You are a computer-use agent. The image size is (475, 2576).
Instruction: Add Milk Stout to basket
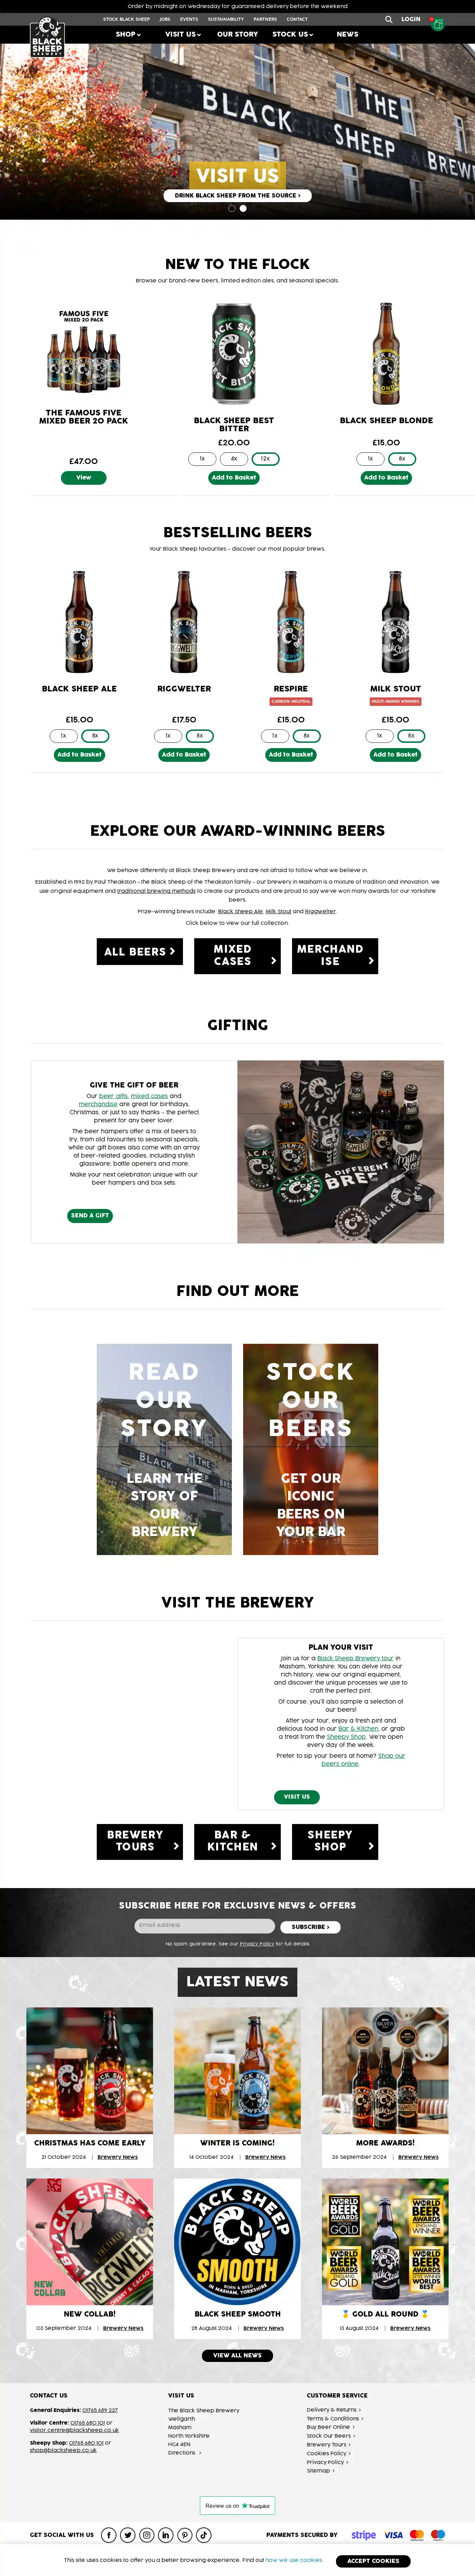pyautogui.click(x=395, y=755)
